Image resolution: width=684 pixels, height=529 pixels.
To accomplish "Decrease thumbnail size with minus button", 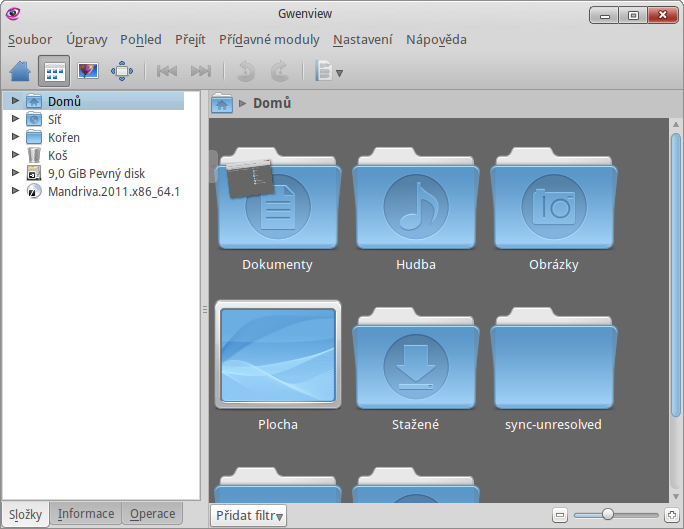I will point(560,515).
